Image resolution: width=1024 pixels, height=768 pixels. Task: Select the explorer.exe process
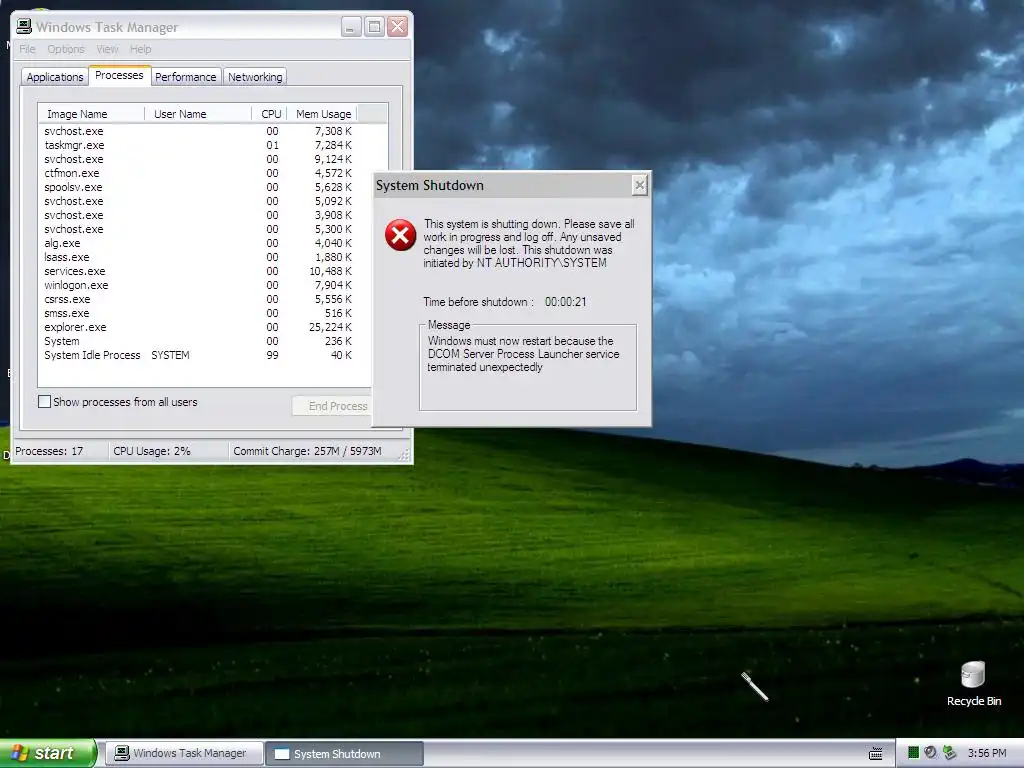tap(198, 327)
